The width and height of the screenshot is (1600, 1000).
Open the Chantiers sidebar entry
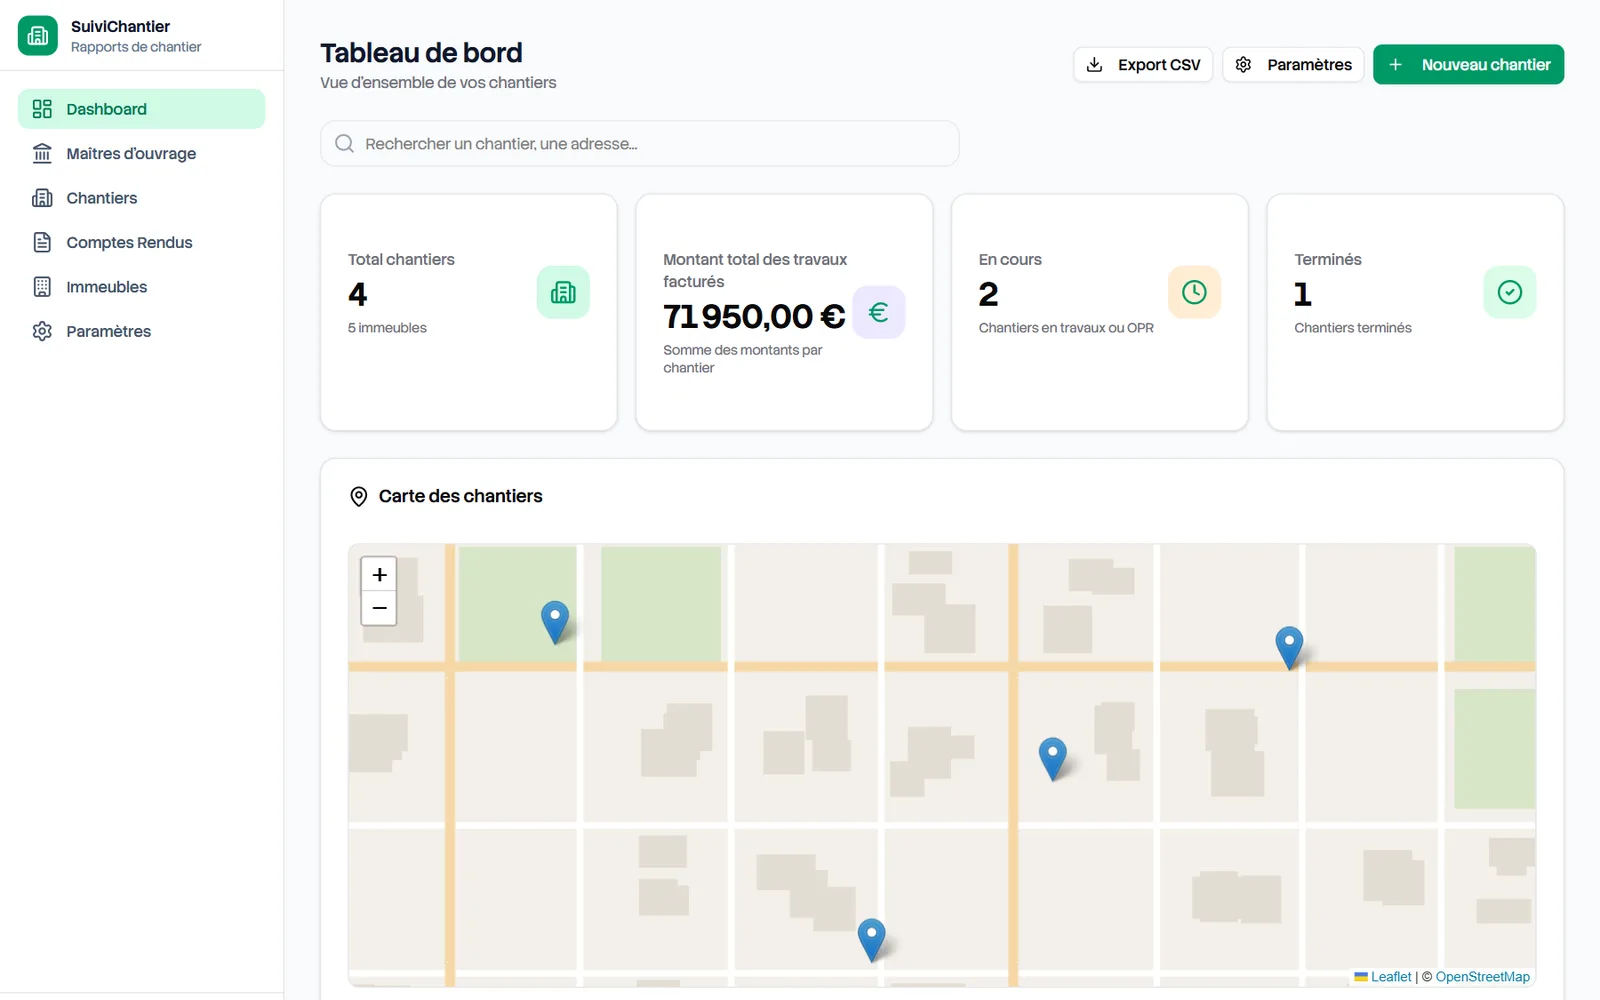[x=141, y=198]
